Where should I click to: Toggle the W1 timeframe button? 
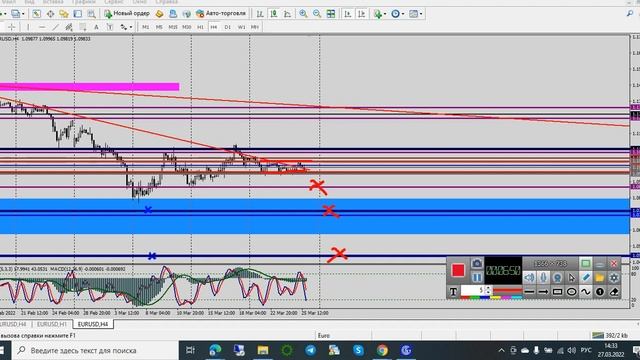click(242, 27)
